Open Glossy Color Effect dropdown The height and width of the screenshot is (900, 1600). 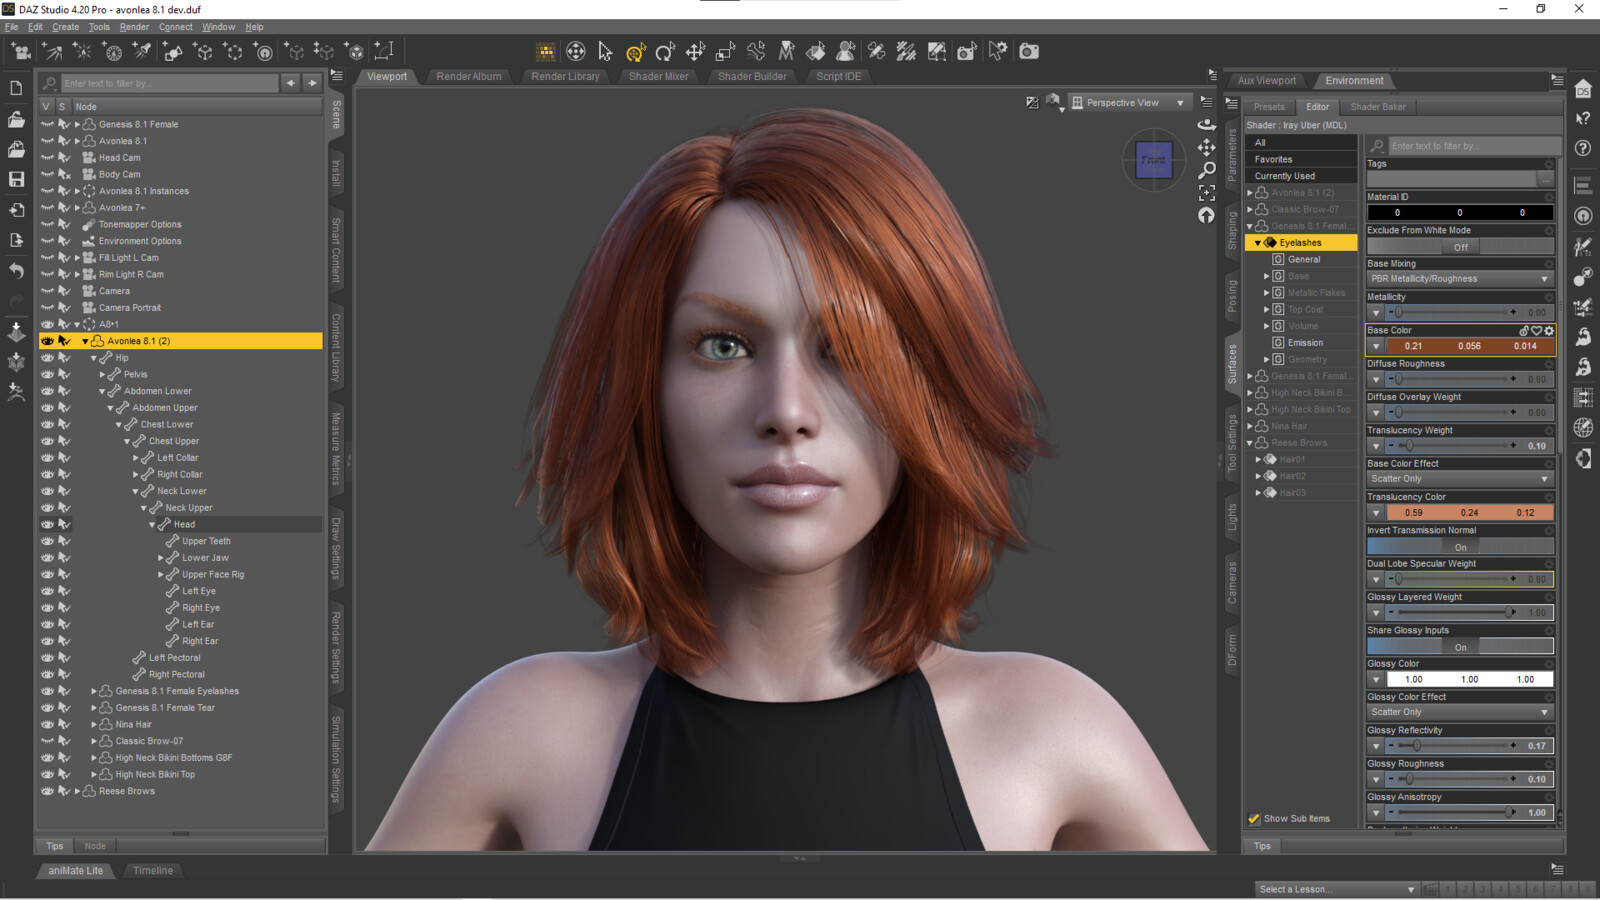point(1460,712)
